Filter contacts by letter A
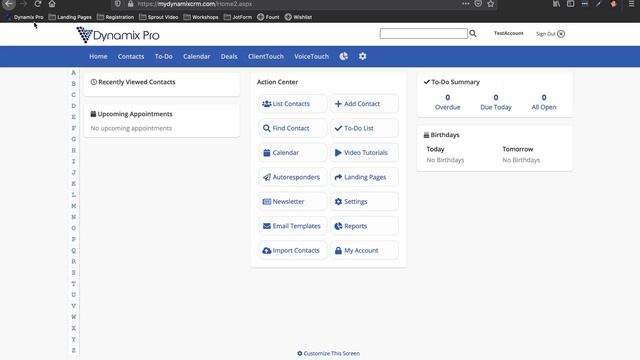 [x=73, y=73]
